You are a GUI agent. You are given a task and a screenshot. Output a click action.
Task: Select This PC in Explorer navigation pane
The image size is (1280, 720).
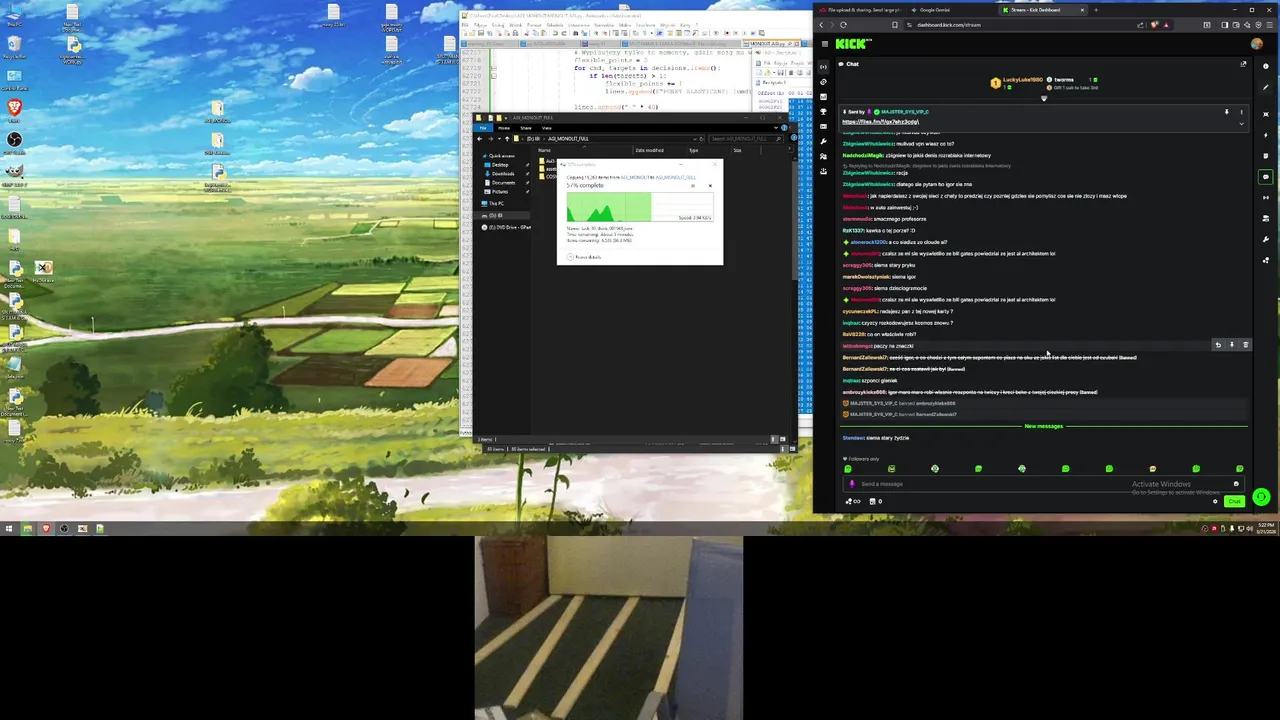496,204
